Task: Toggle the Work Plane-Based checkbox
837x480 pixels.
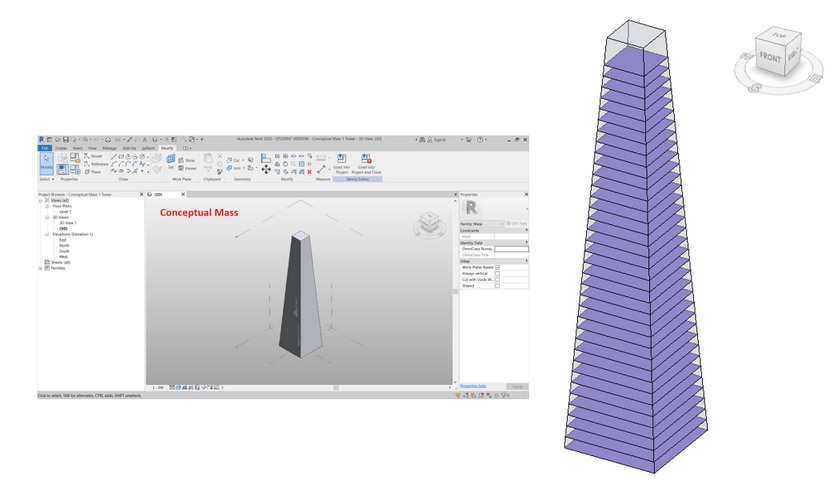Action: [x=497, y=268]
